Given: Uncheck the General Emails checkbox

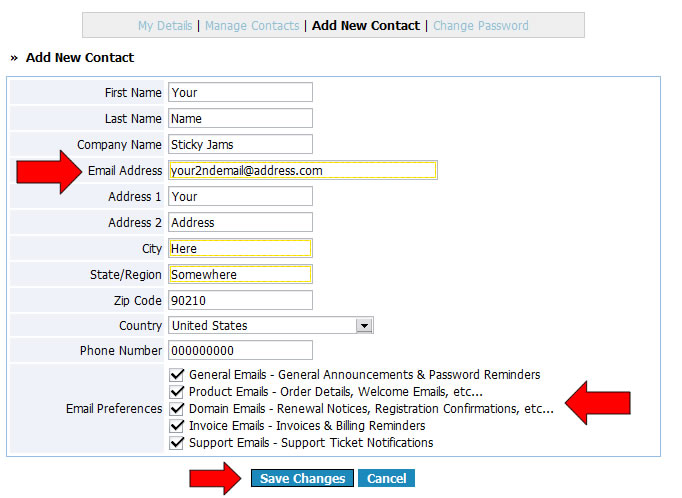Looking at the screenshot, I should 177,375.
